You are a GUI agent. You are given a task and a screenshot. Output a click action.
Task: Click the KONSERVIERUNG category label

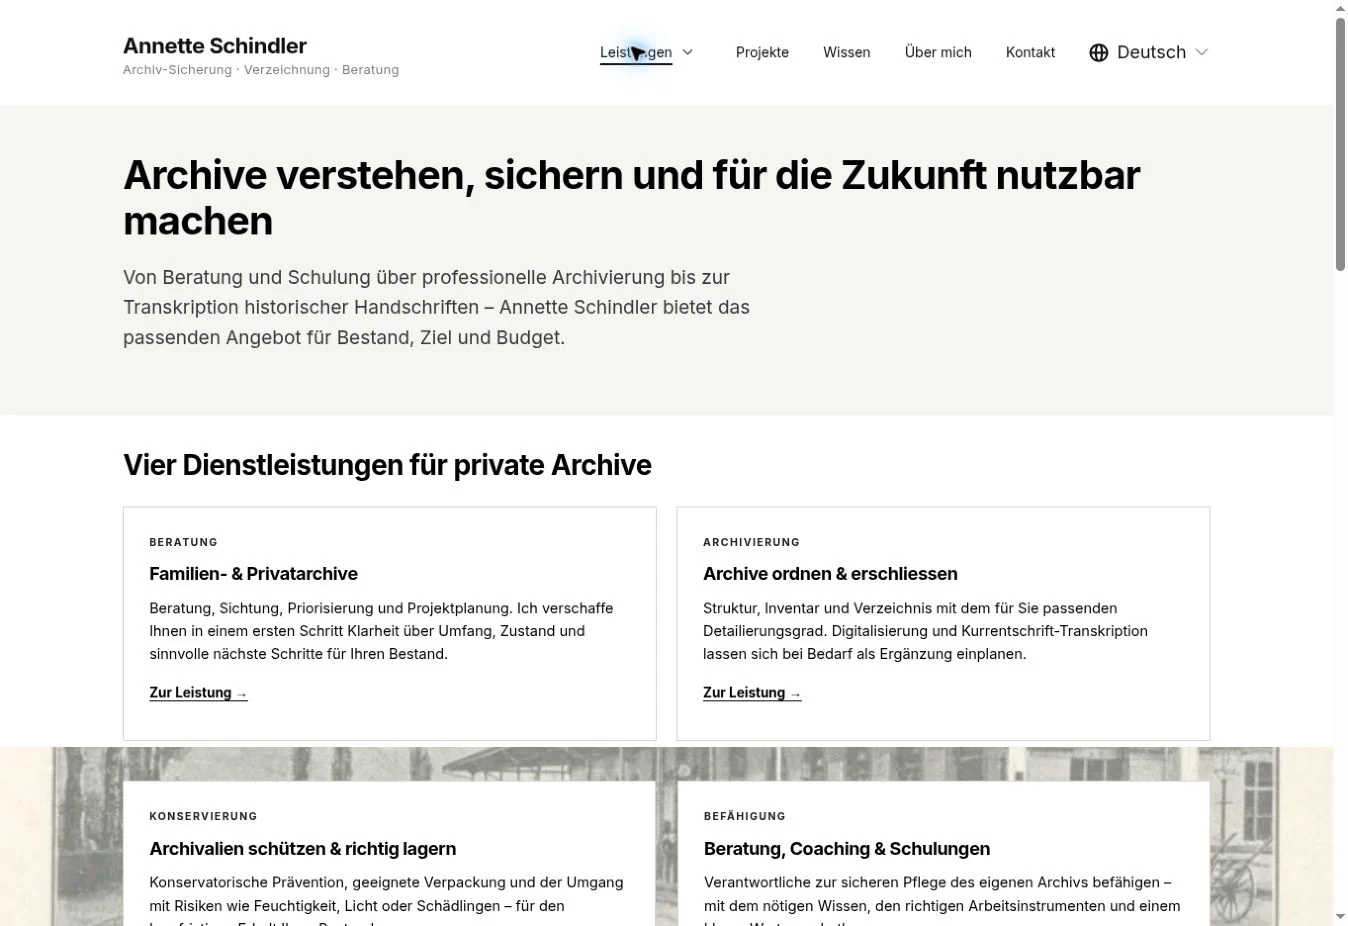203,816
